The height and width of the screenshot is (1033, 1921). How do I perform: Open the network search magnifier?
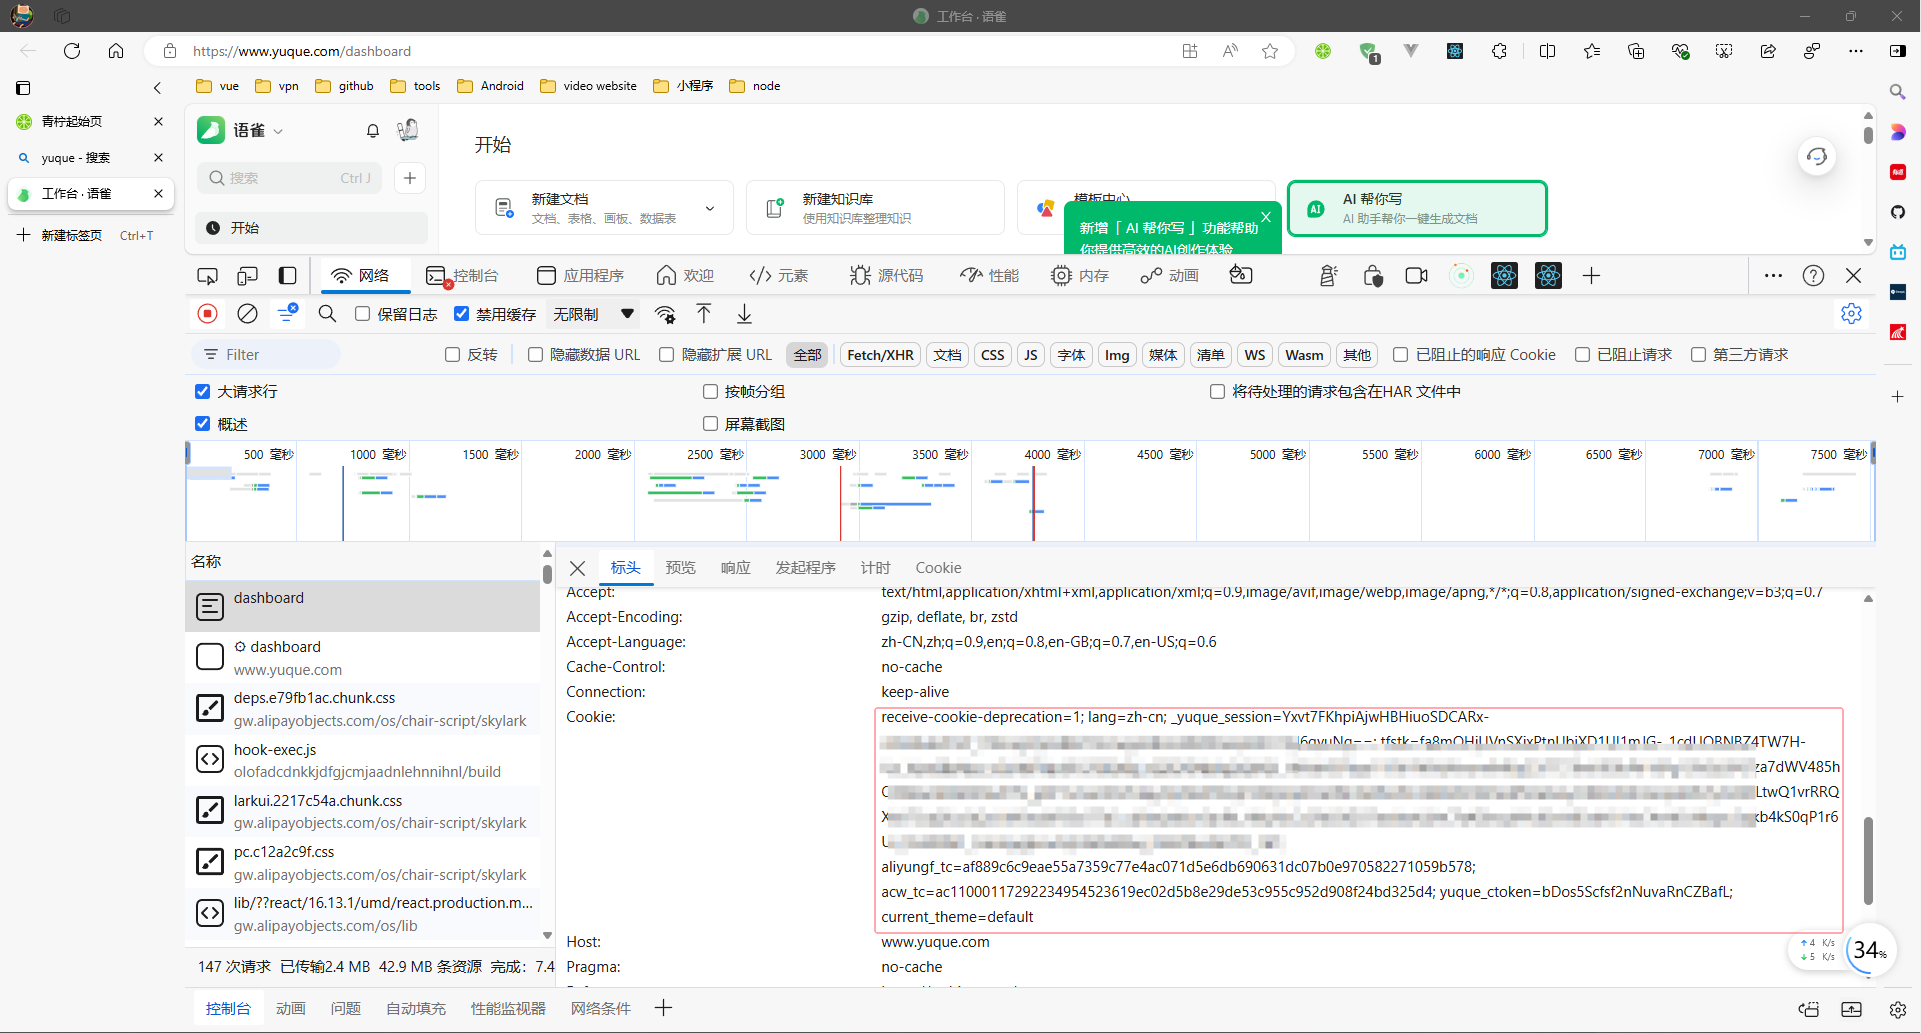pyautogui.click(x=327, y=314)
